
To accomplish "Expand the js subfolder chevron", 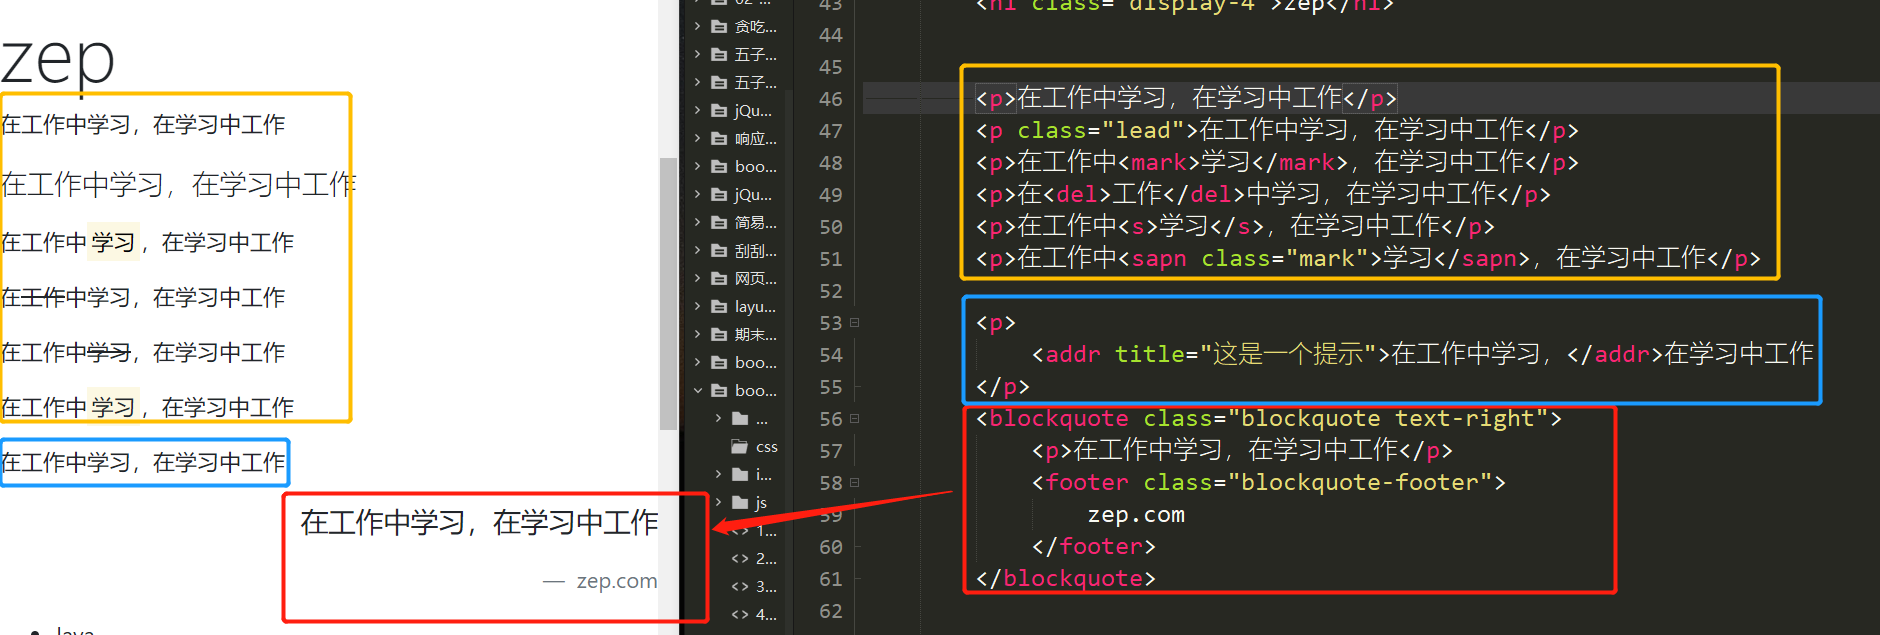I will 718,503.
